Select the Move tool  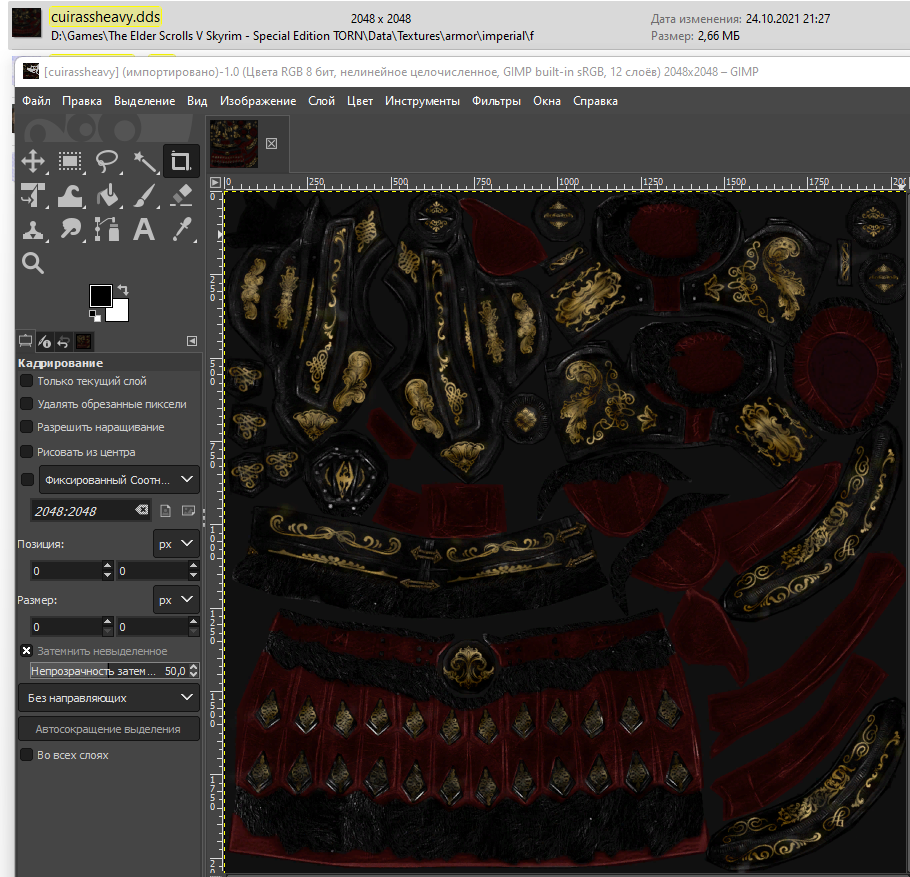pyautogui.click(x=33, y=161)
